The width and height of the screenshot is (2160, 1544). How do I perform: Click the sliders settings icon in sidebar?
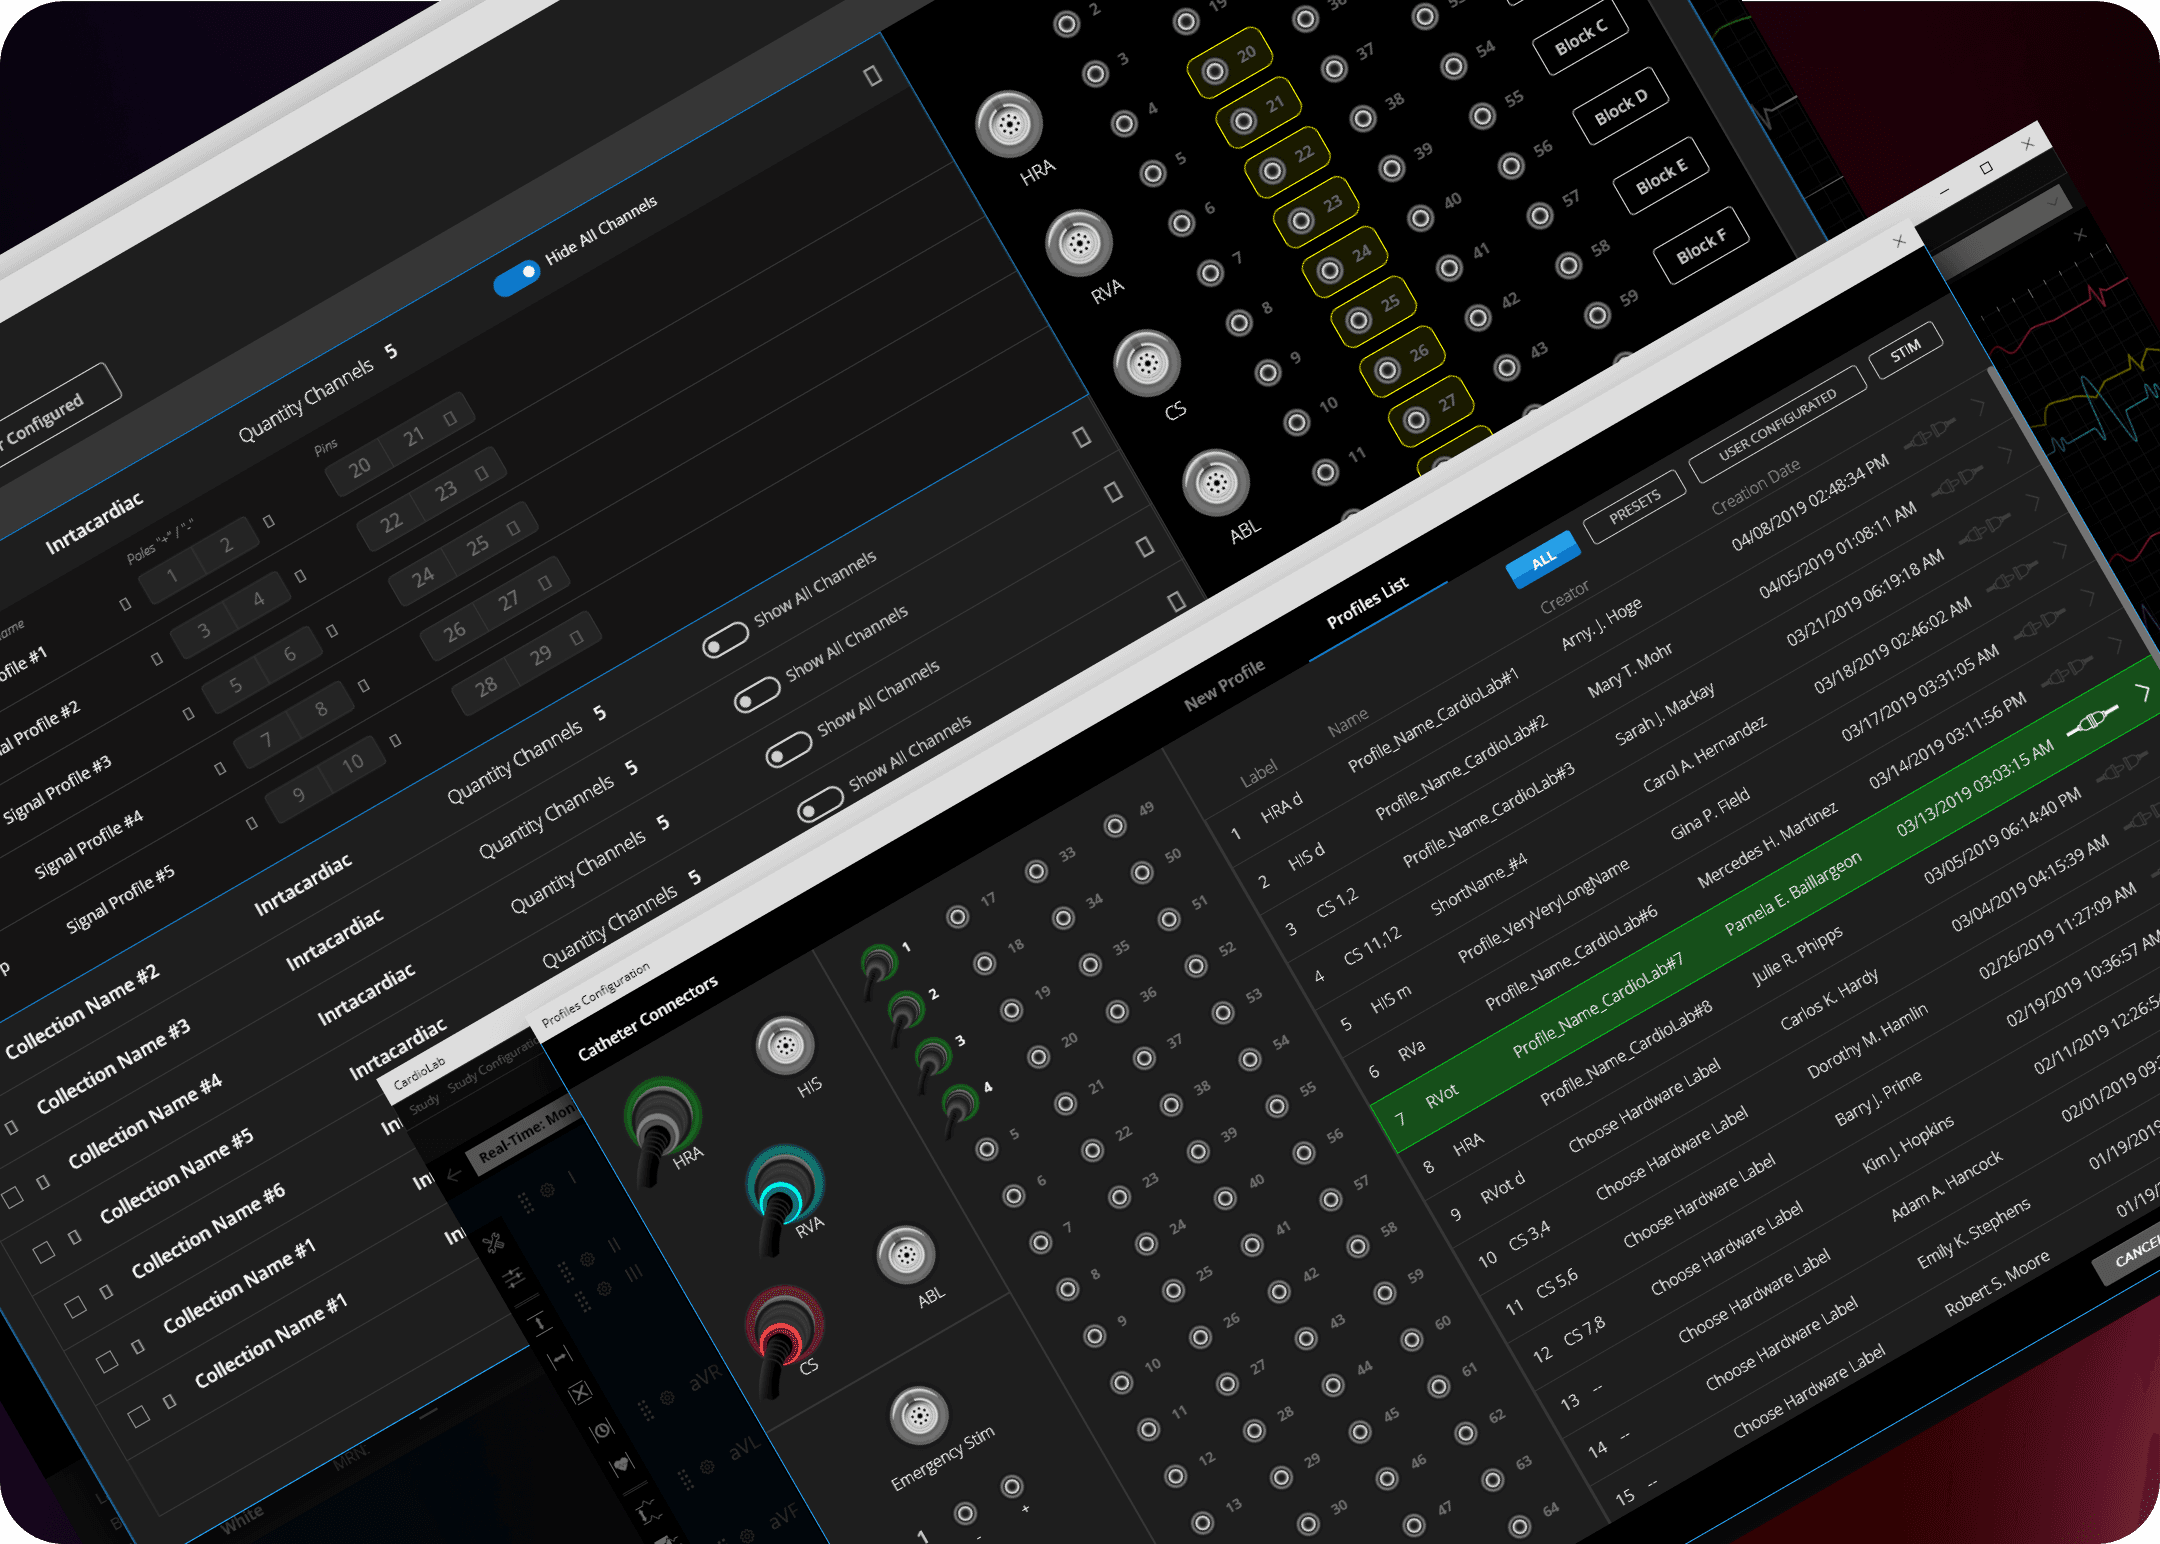(513, 1277)
